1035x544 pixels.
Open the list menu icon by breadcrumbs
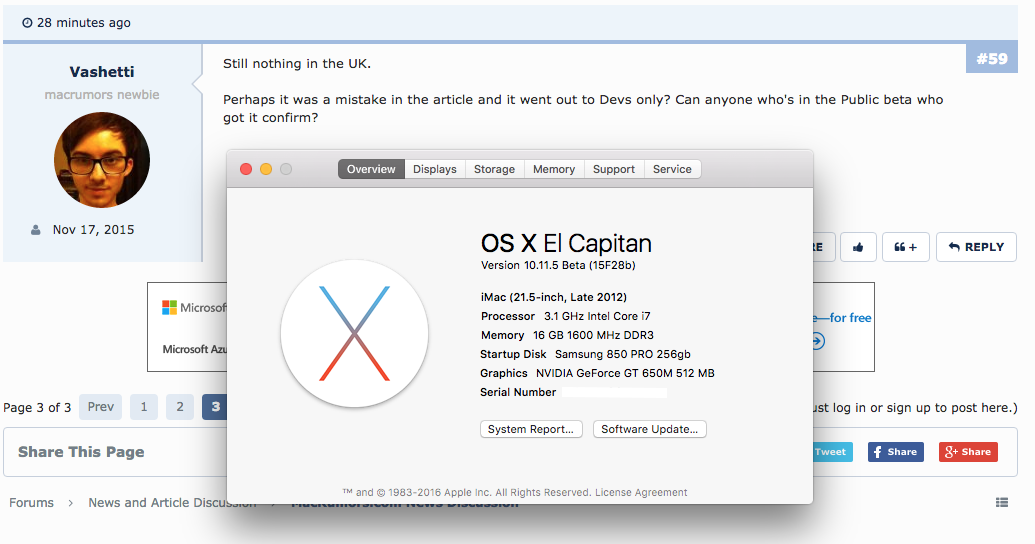click(1002, 502)
